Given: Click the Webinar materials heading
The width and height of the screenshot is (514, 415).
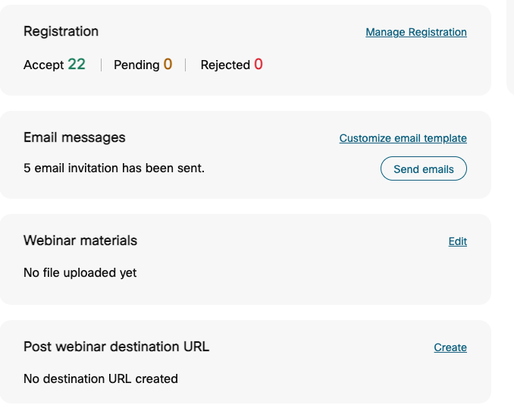Looking at the screenshot, I should [x=80, y=240].
